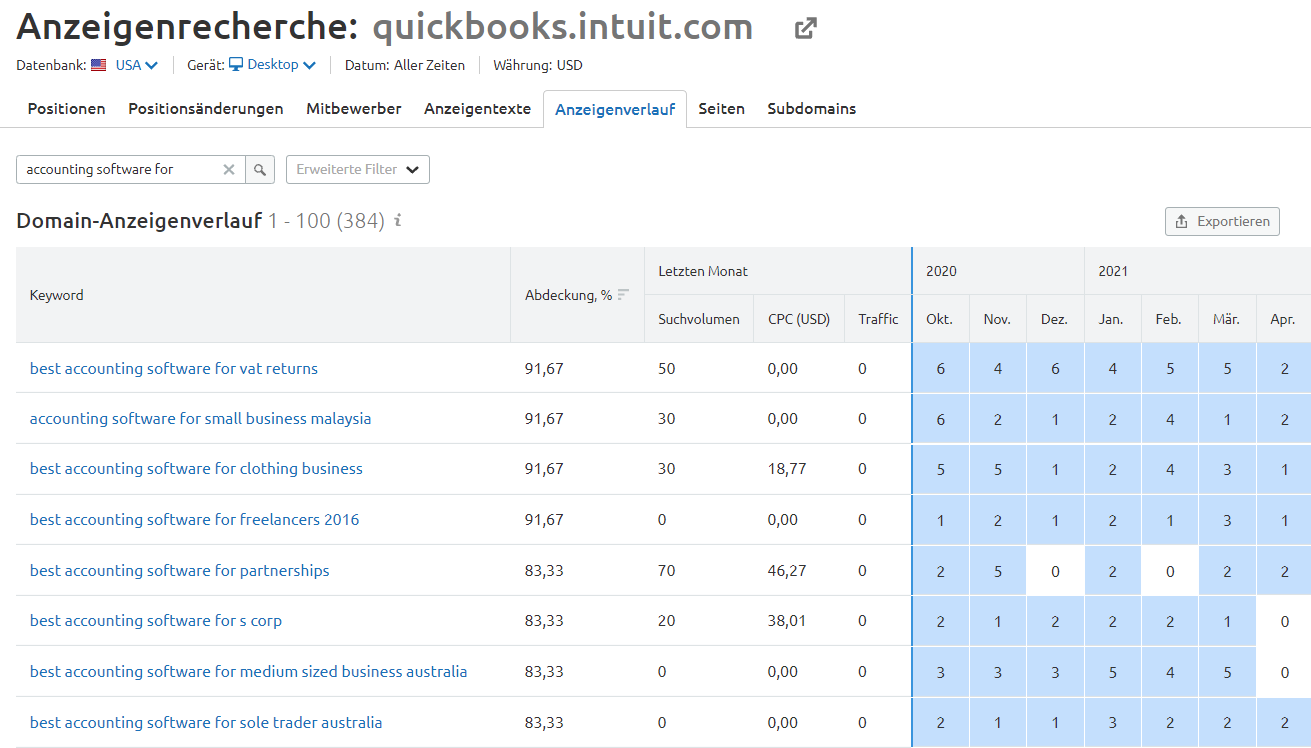1311x748 pixels.
Task: Click the US flag next to Datenbank
Action: (99, 65)
